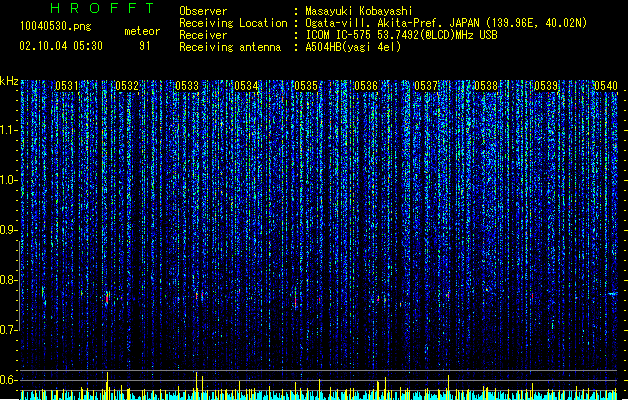Click the 0535 time marker

point(306,86)
